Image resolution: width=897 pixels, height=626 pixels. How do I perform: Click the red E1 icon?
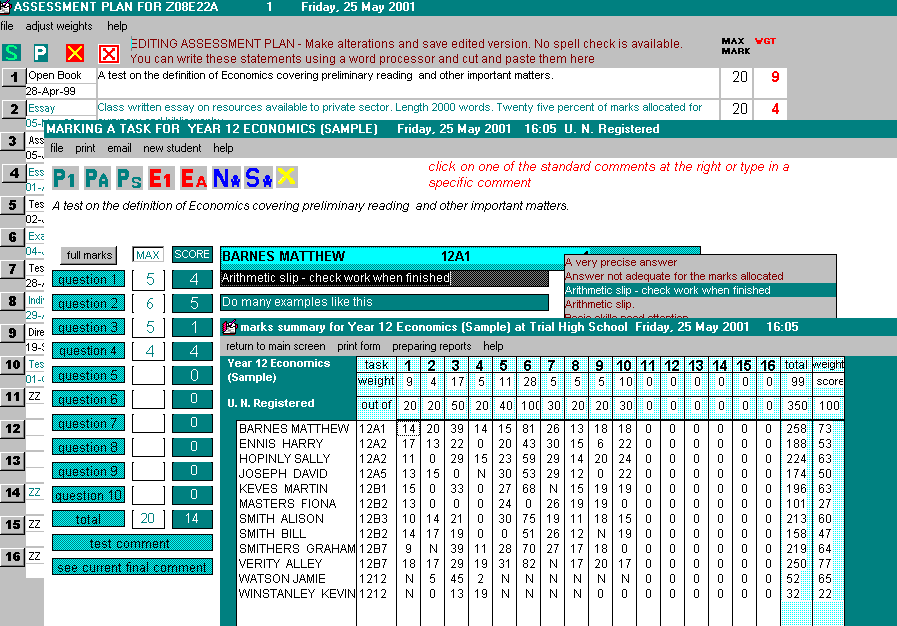[161, 178]
